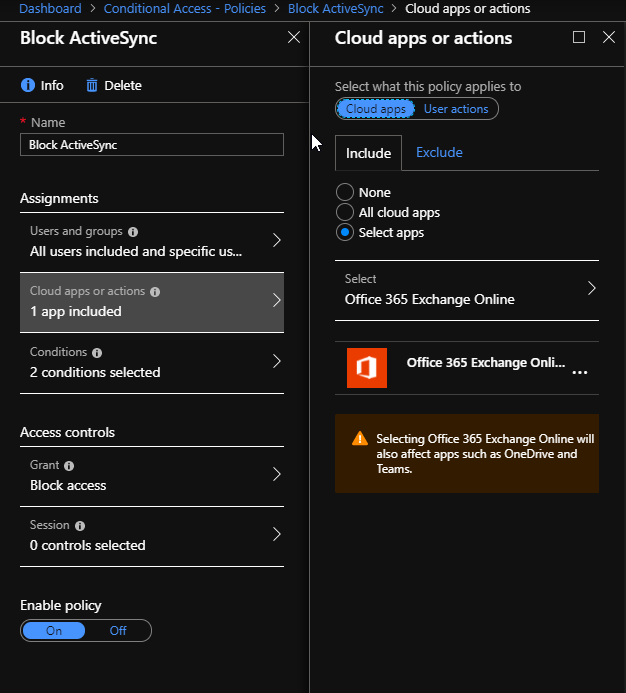Click the Exchange Online warning message text
This screenshot has height=693, width=626.
pyautogui.click(x=485, y=454)
